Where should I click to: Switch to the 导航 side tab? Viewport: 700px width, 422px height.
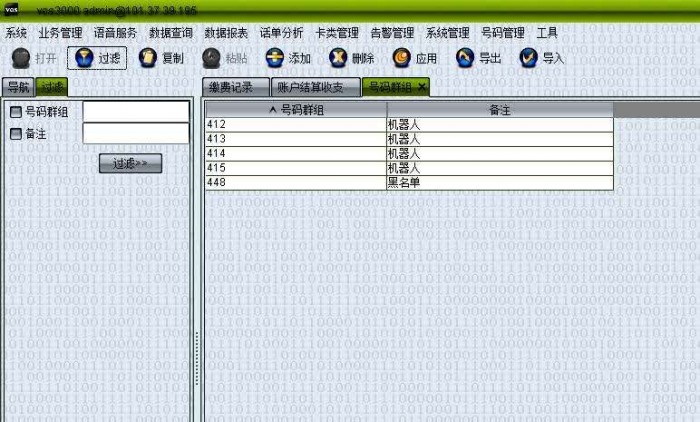click(x=18, y=87)
